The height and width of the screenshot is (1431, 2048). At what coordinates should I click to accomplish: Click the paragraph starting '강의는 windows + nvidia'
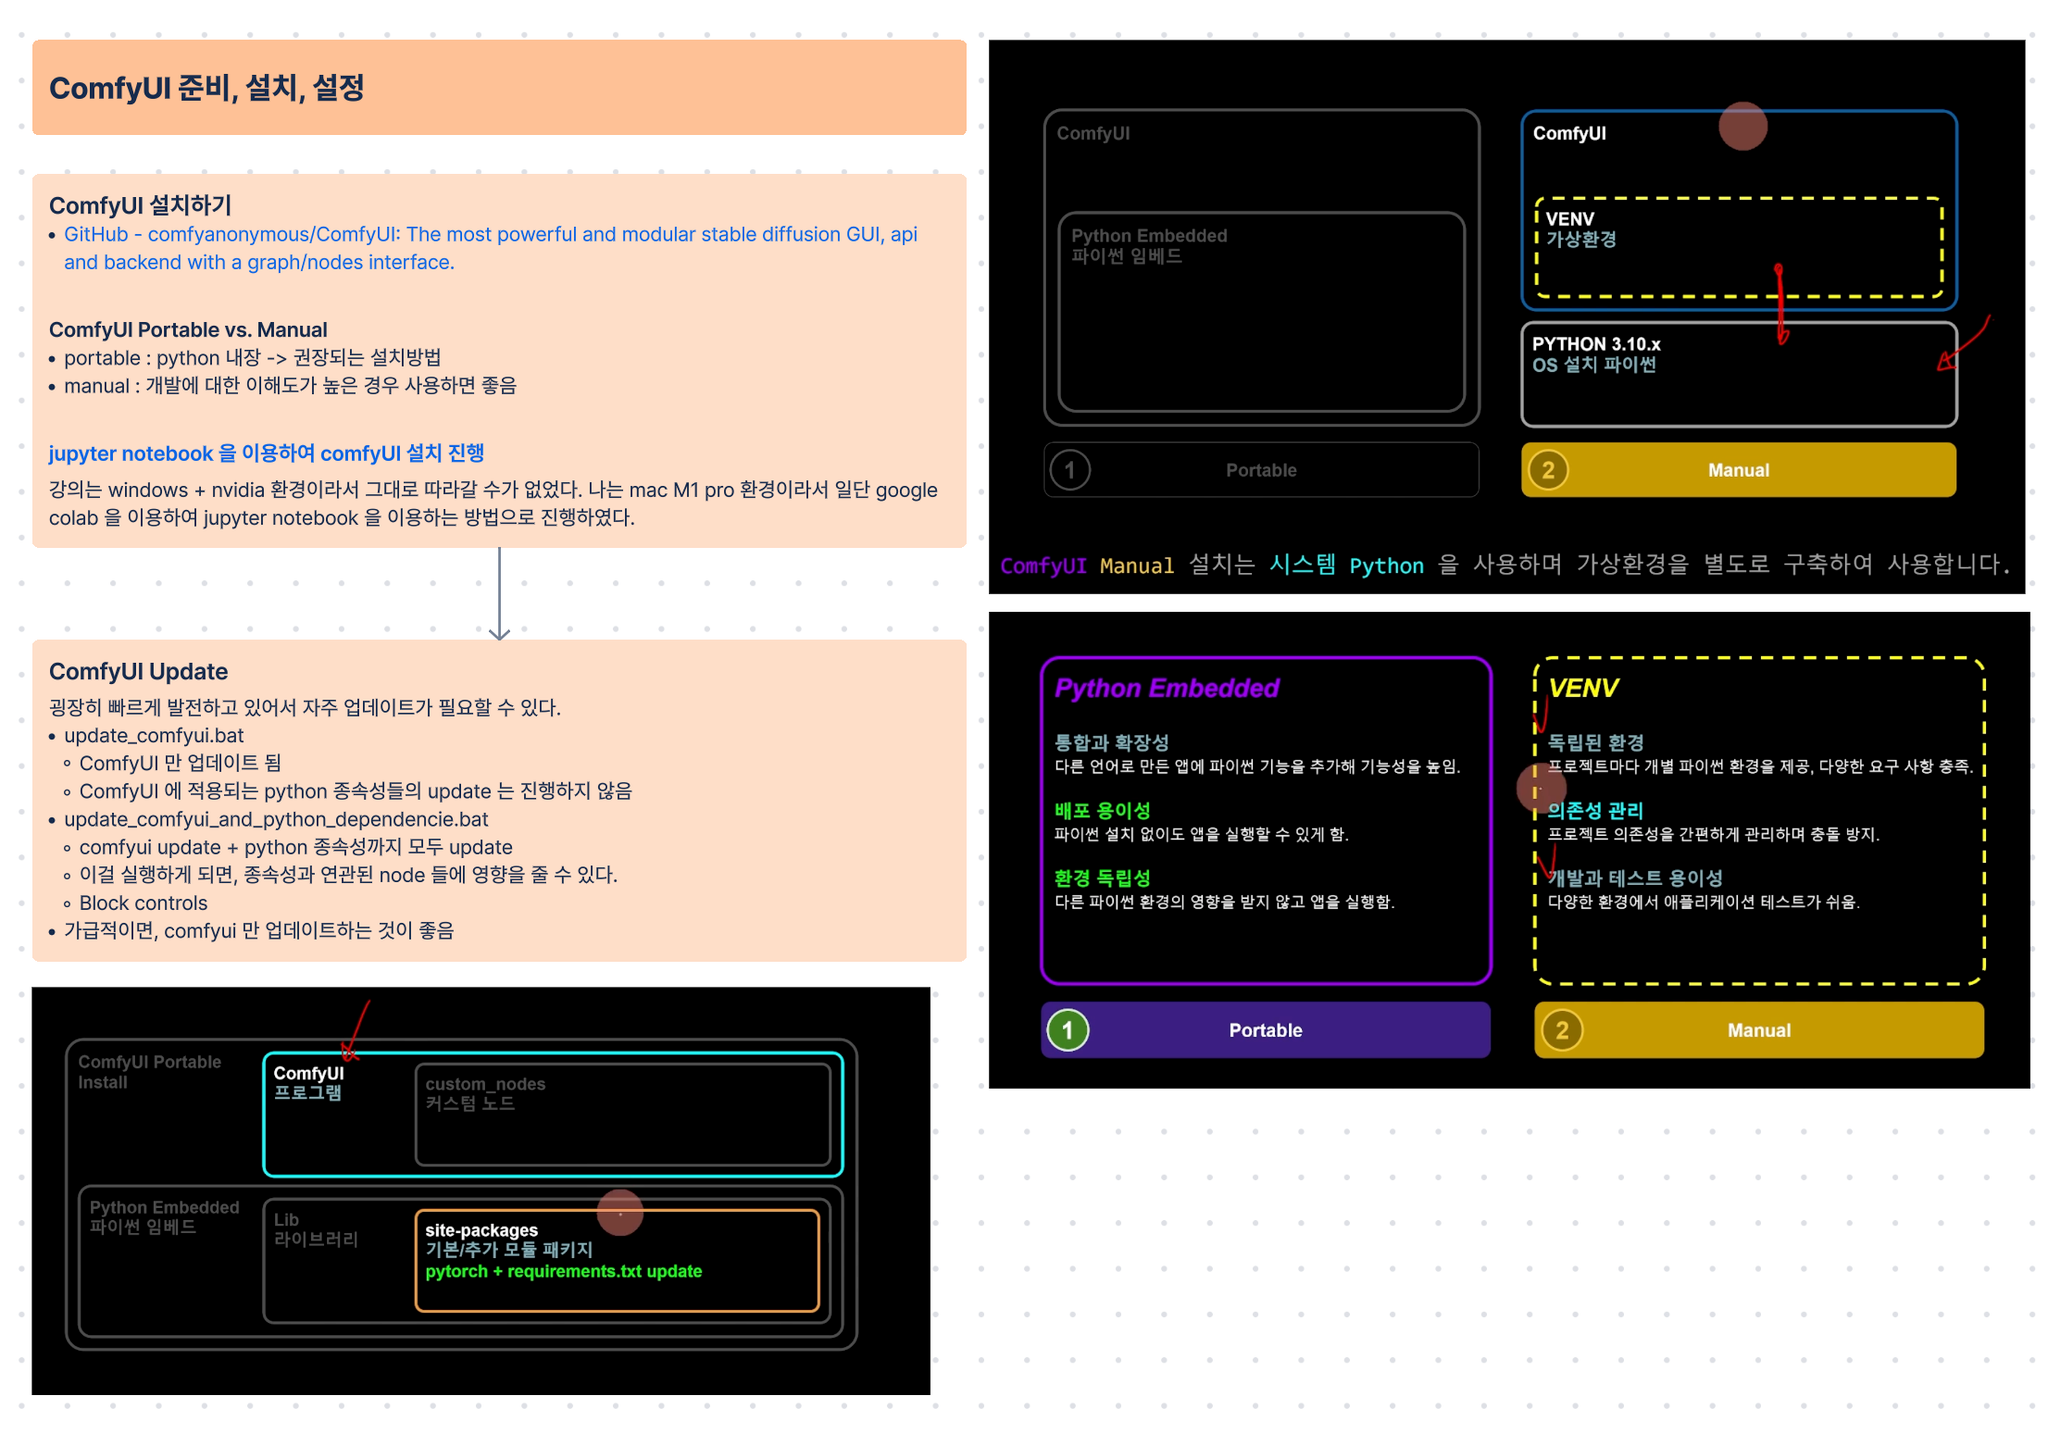[x=493, y=503]
